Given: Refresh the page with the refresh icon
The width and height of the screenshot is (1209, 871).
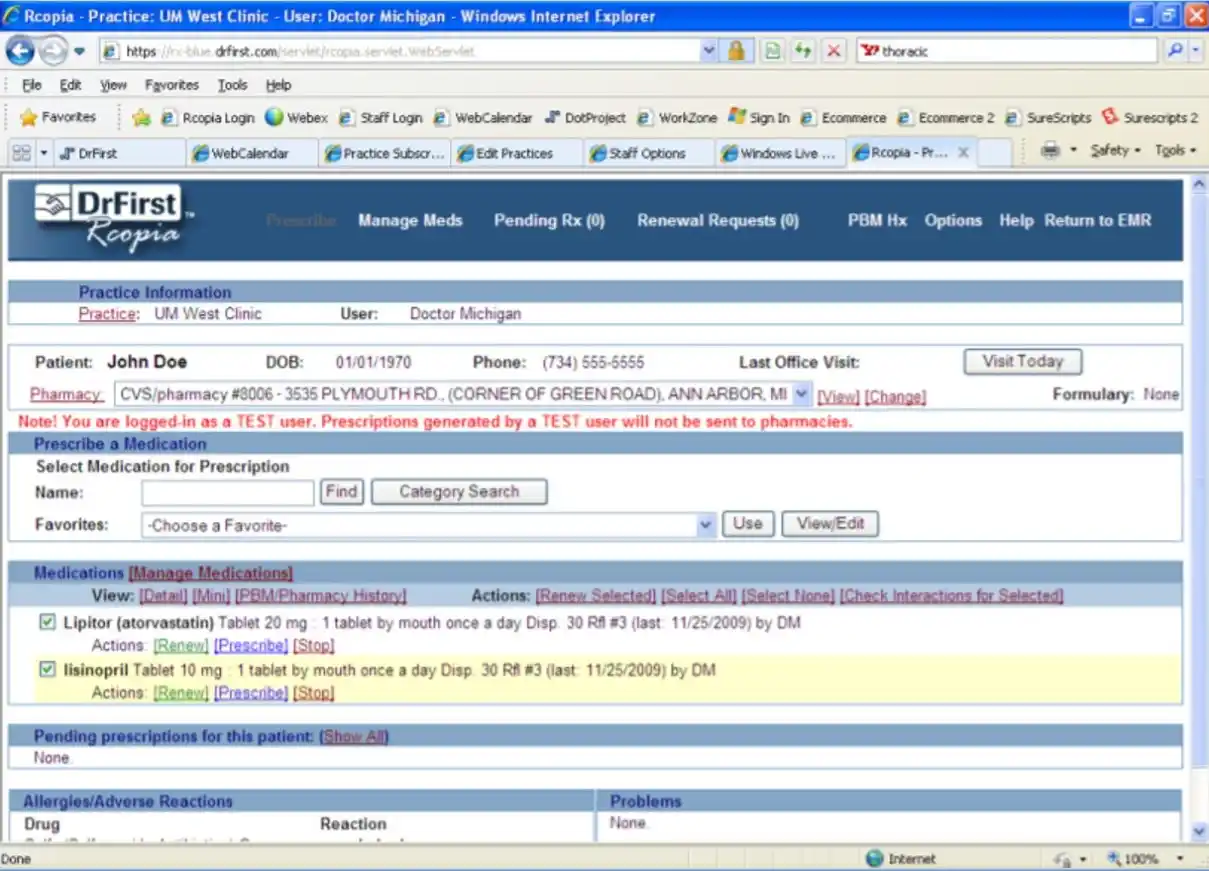Looking at the screenshot, I should pos(803,50).
